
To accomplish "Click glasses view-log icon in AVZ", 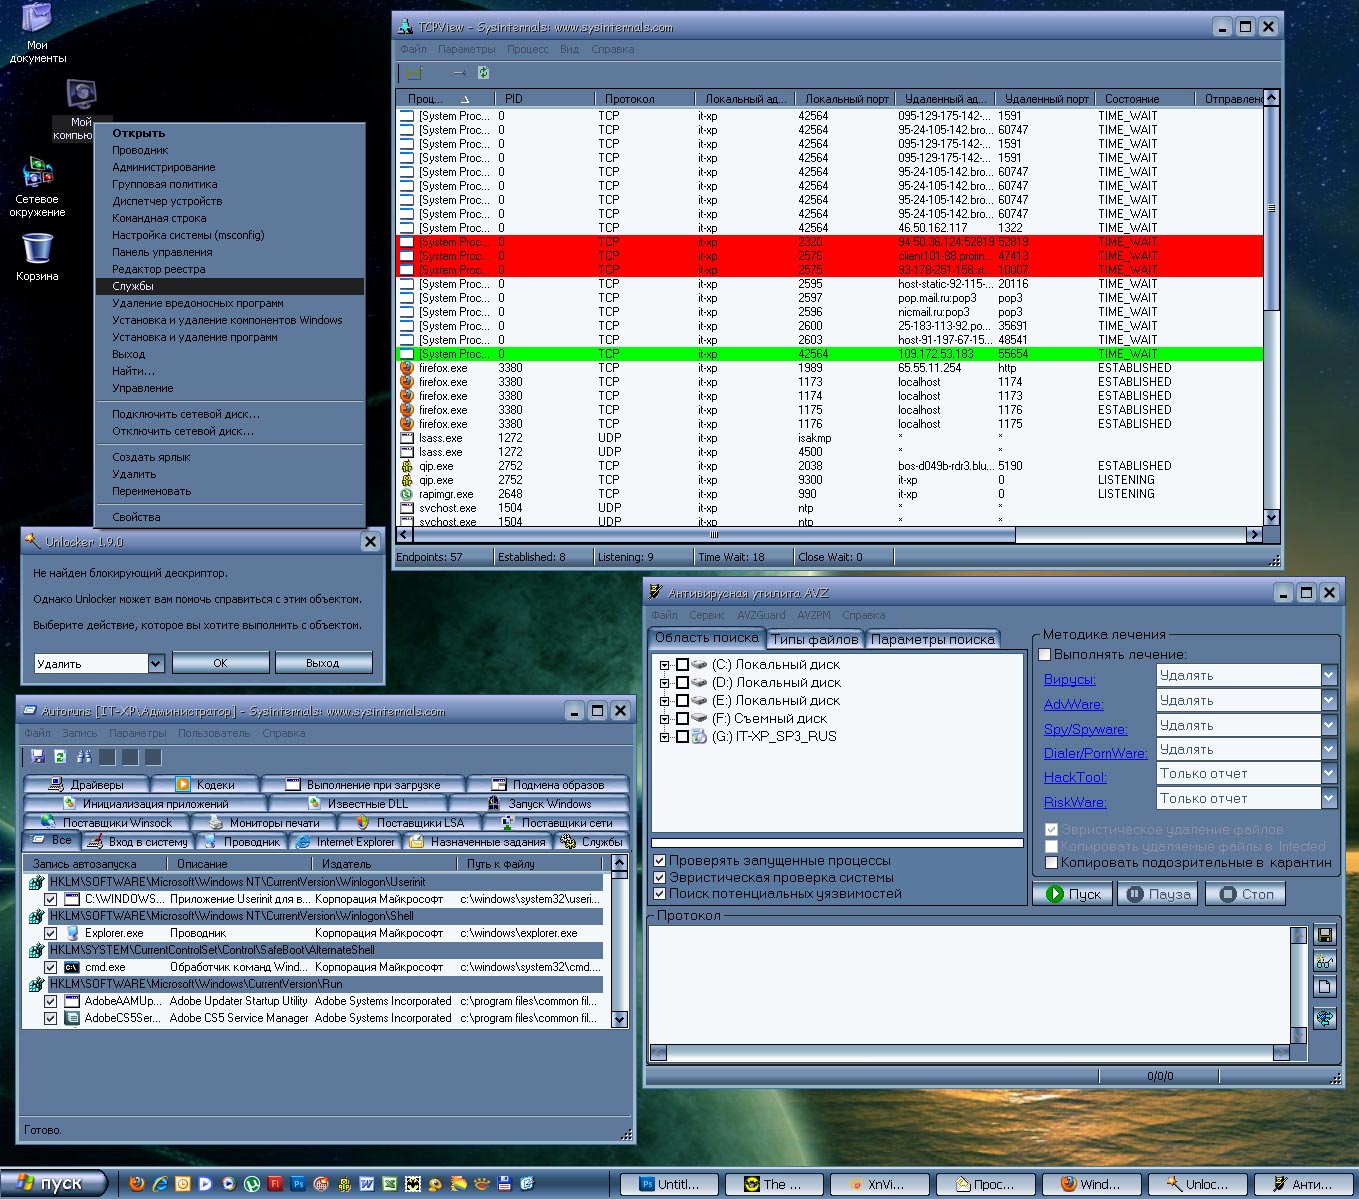I will pyautogui.click(x=1325, y=962).
